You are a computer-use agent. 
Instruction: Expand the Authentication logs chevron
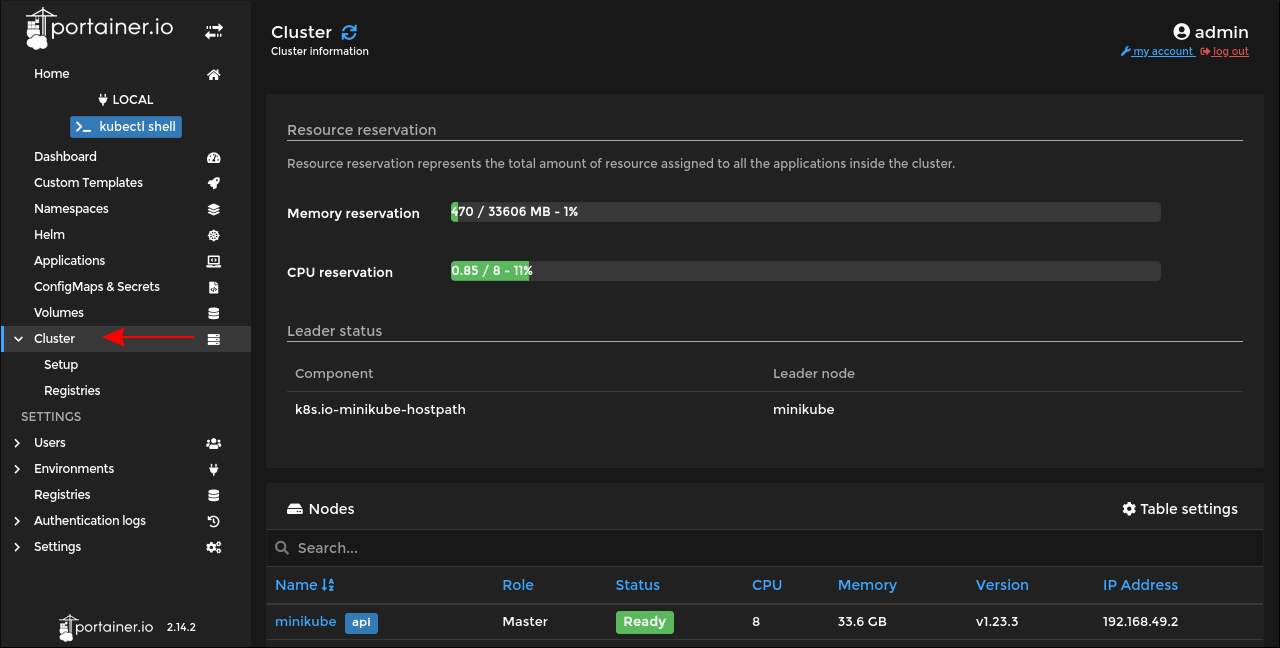tap(17, 521)
